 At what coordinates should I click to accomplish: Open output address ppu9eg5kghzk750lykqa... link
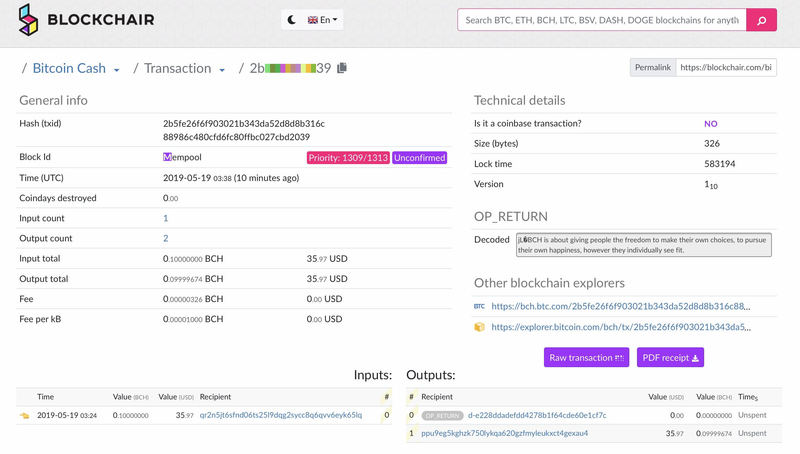(x=505, y=433)
